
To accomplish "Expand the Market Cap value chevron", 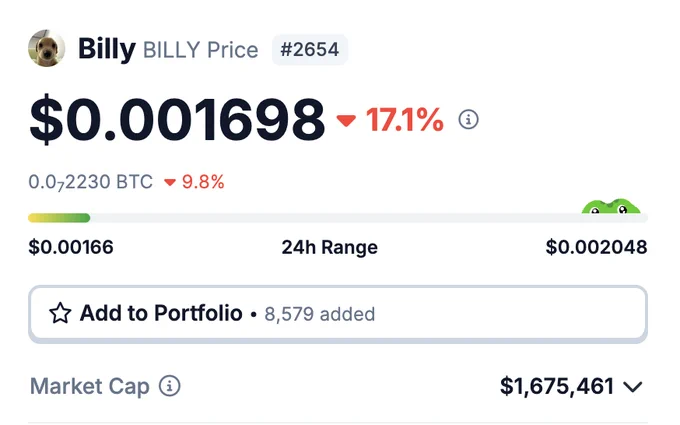I will [x=633, y=386].
